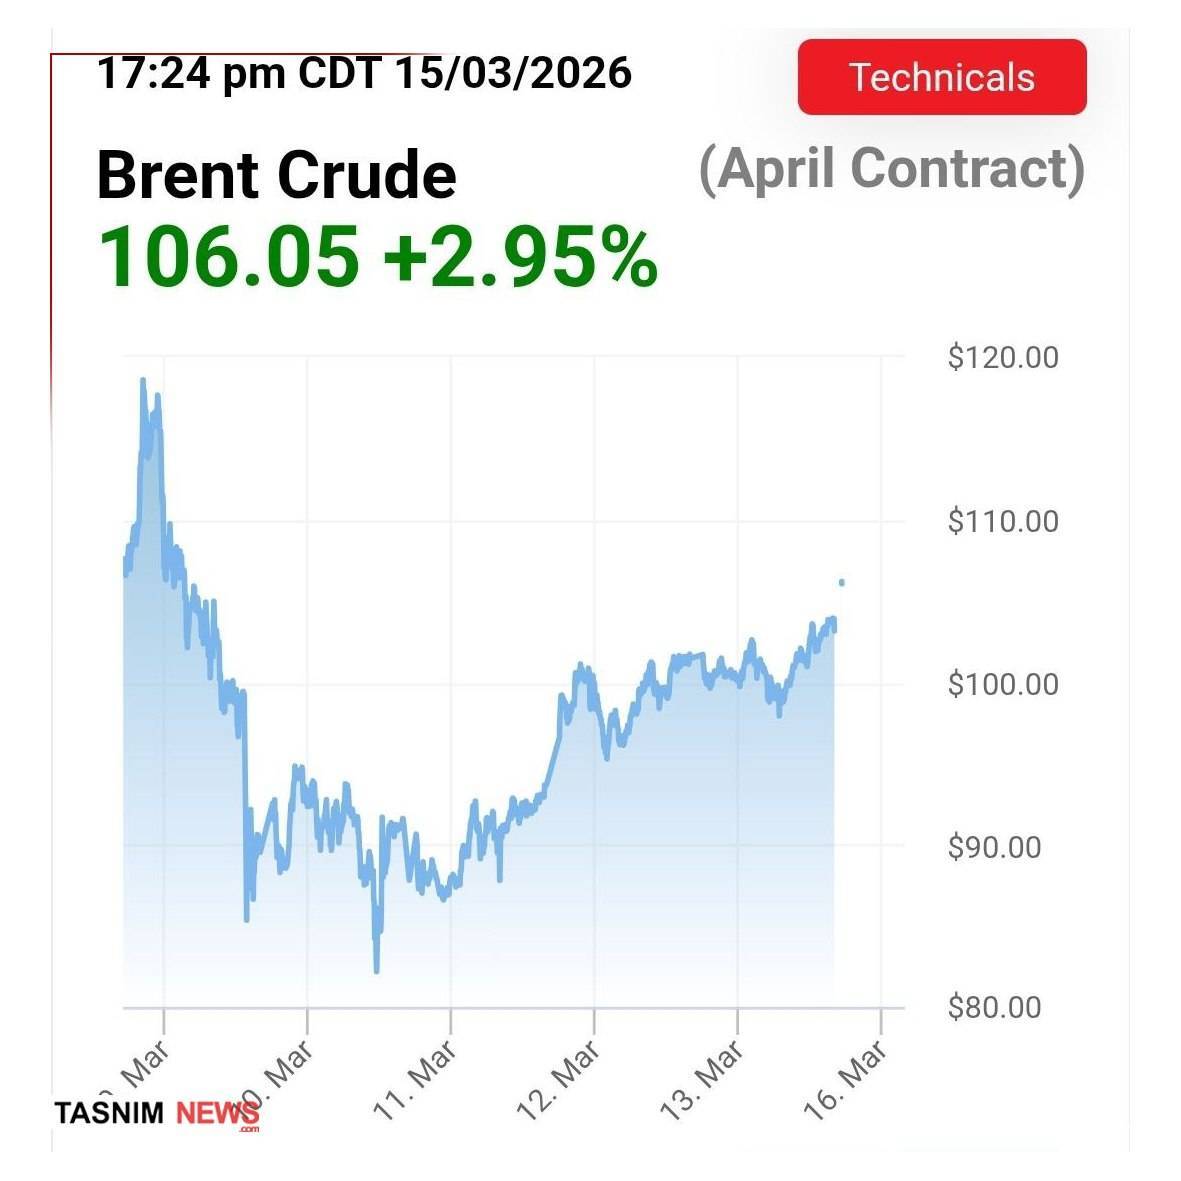Click the Tasnim News logo
This screenshot has width=1181, height=1181.
tap(156, 1113)
